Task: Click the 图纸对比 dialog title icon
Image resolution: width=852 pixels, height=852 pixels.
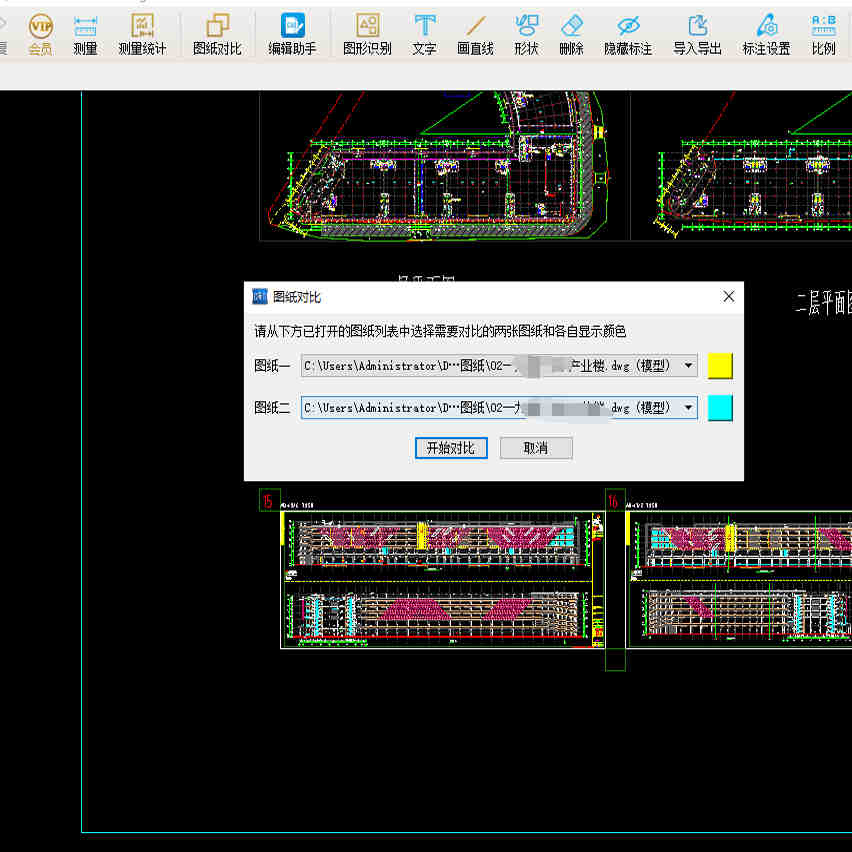Action: coord(260,297)
